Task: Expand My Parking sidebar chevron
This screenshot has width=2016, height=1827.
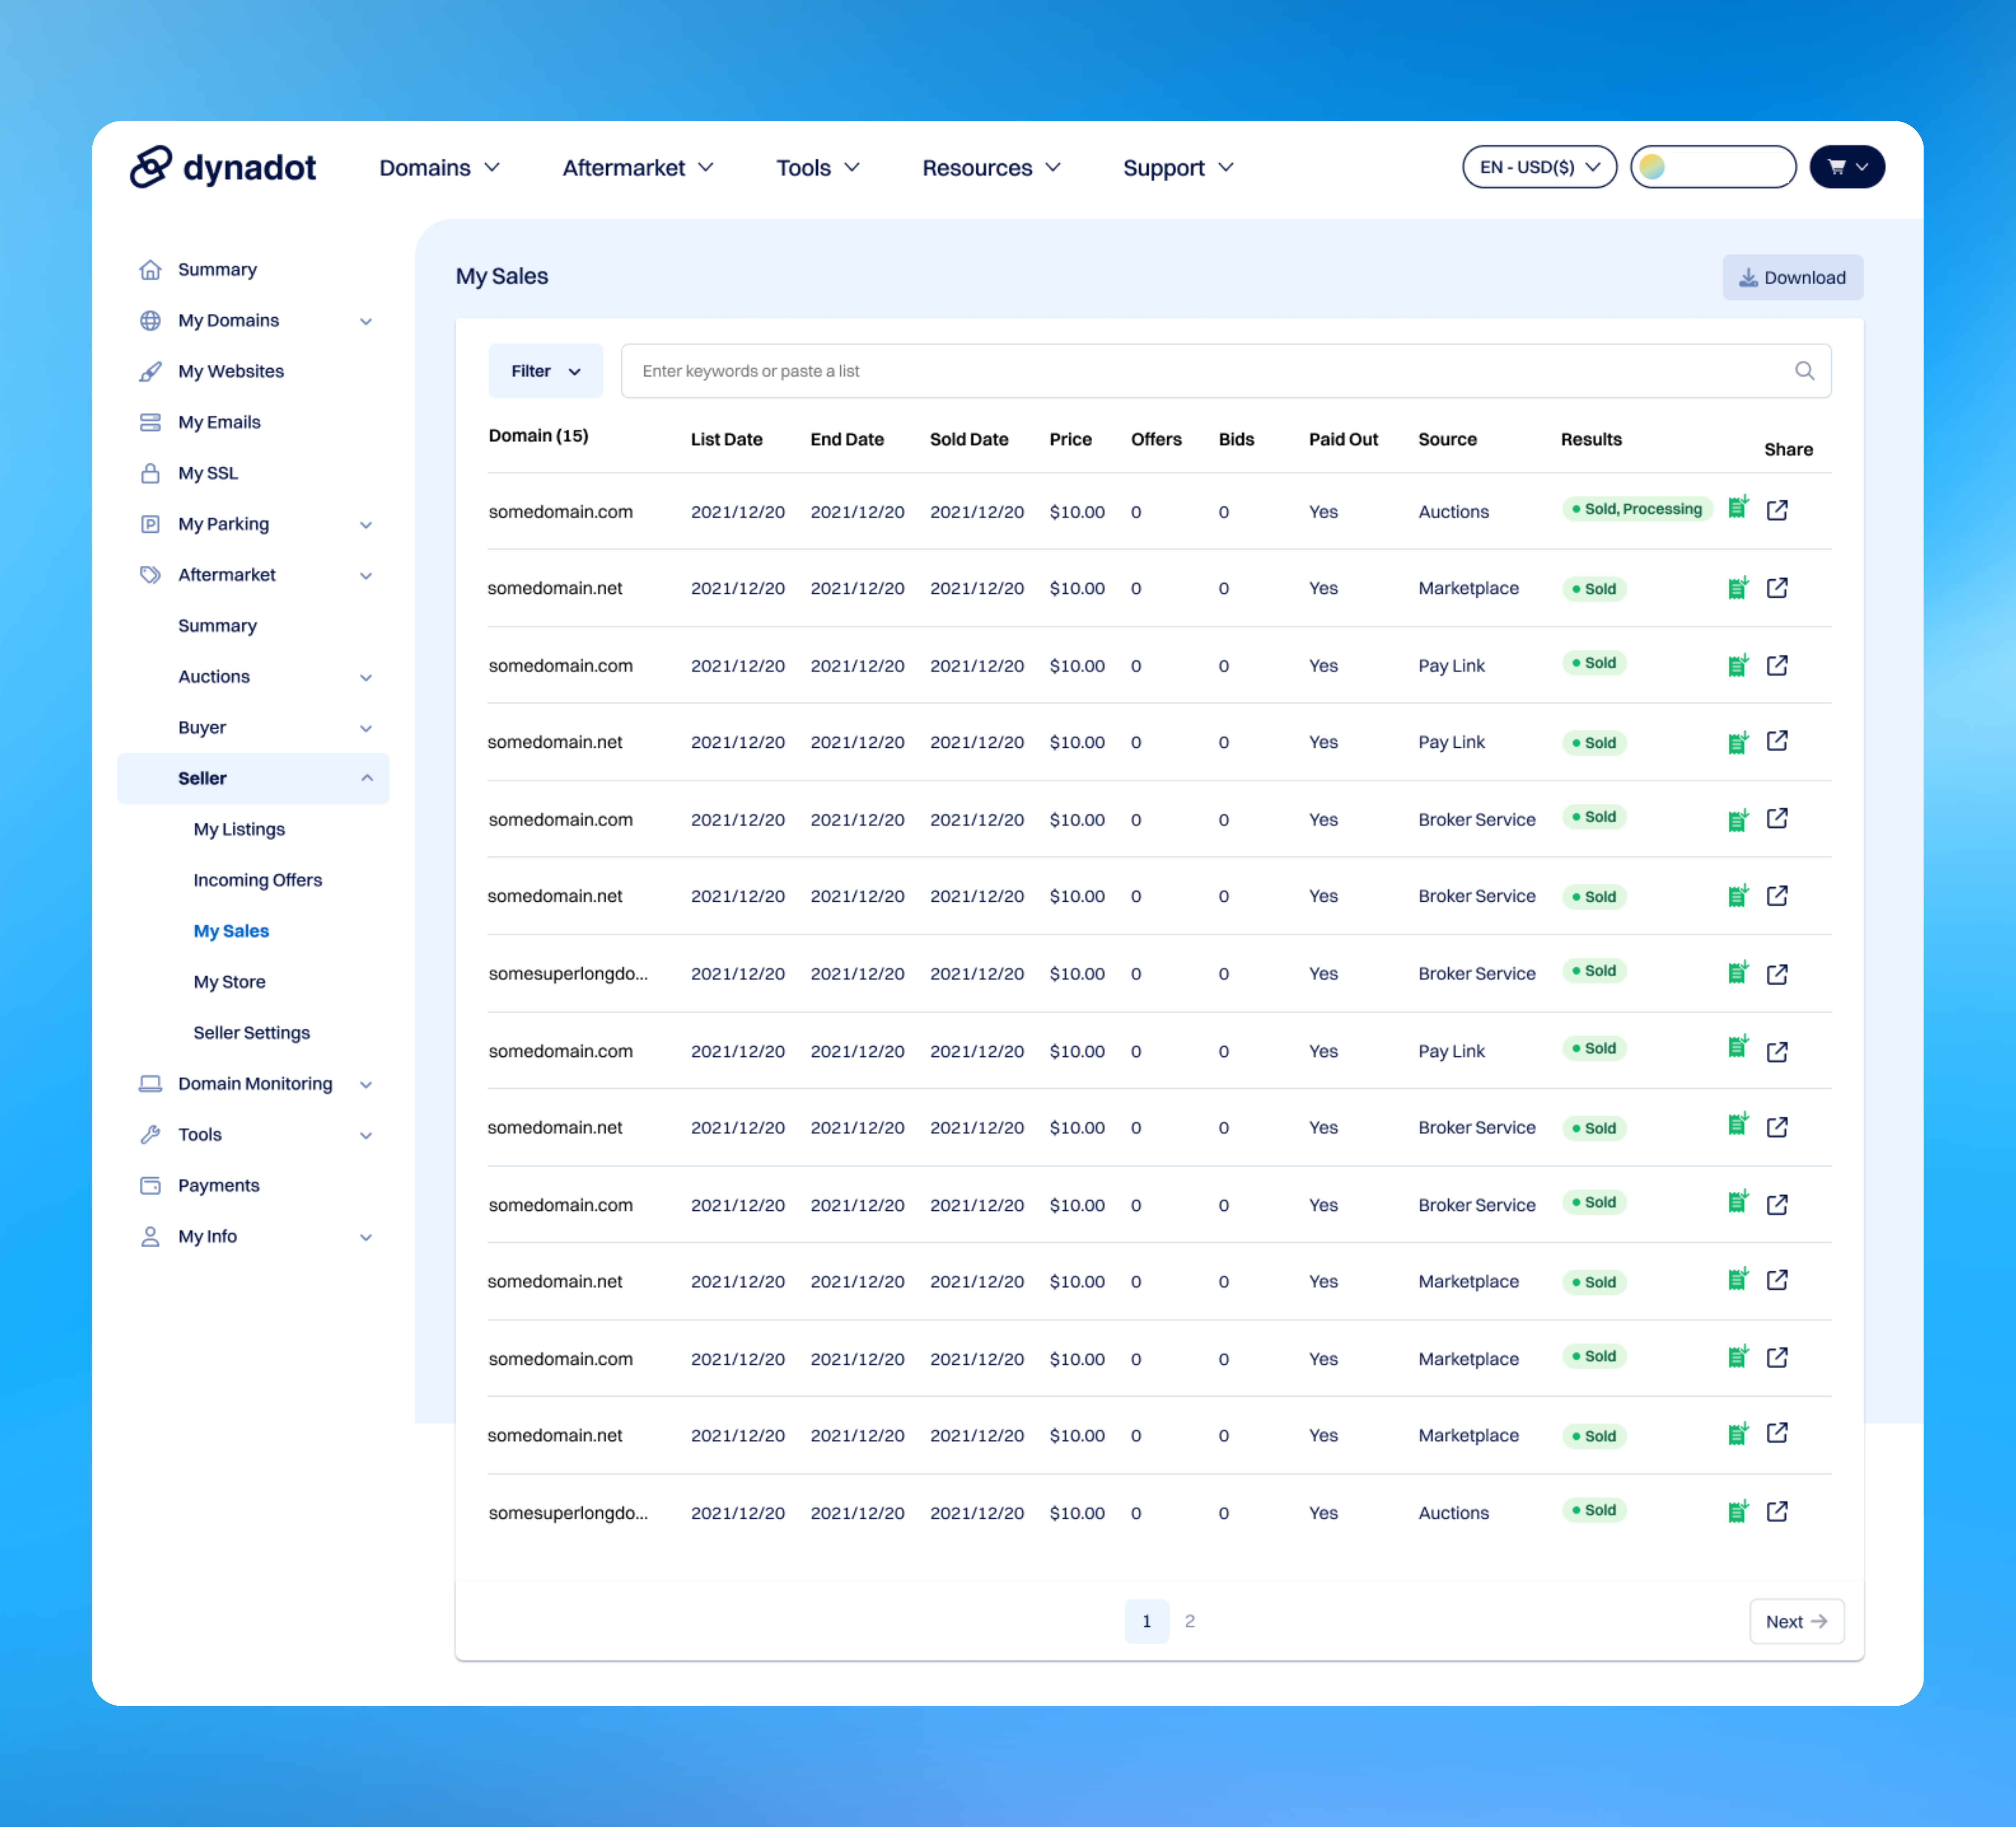Action: pos(366,525)
